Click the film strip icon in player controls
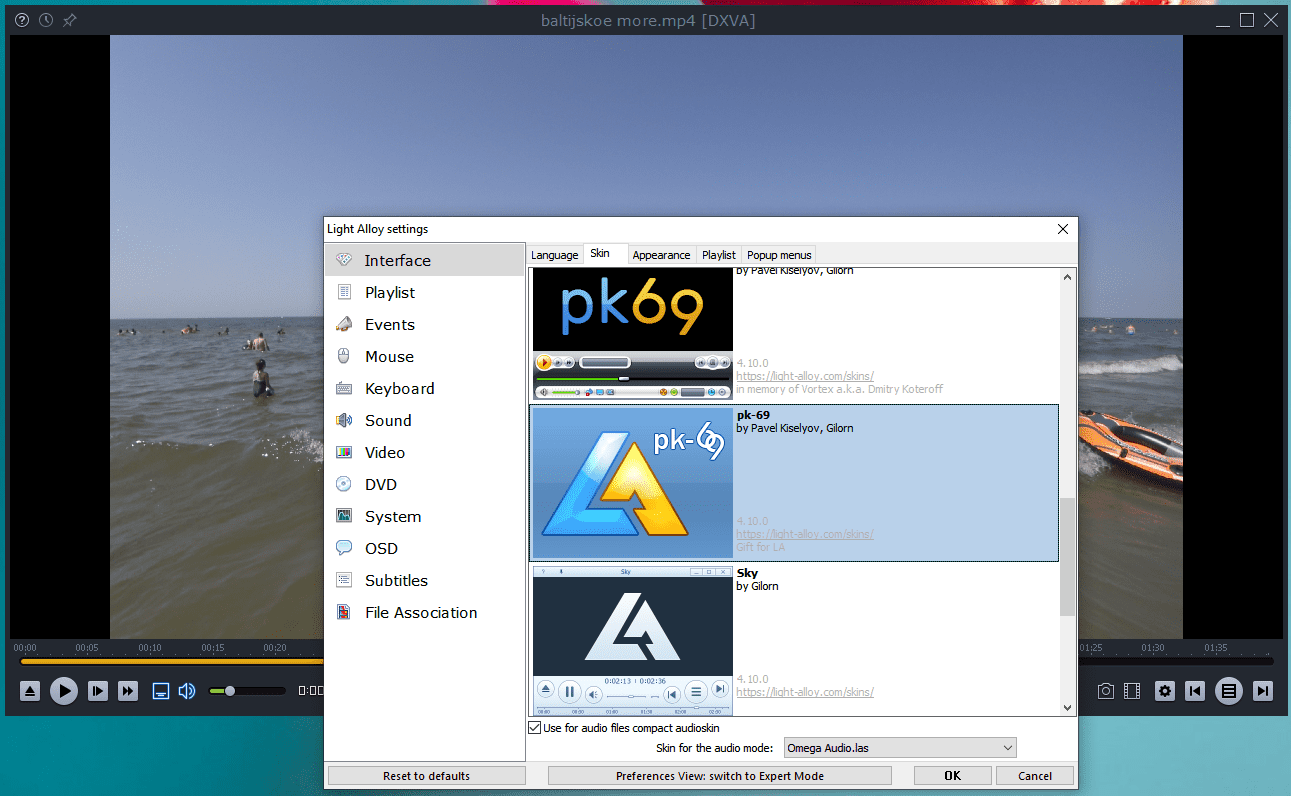The height and width of the screenshot is (796, 1291). pyautogui.click(x=1132, y=691)
